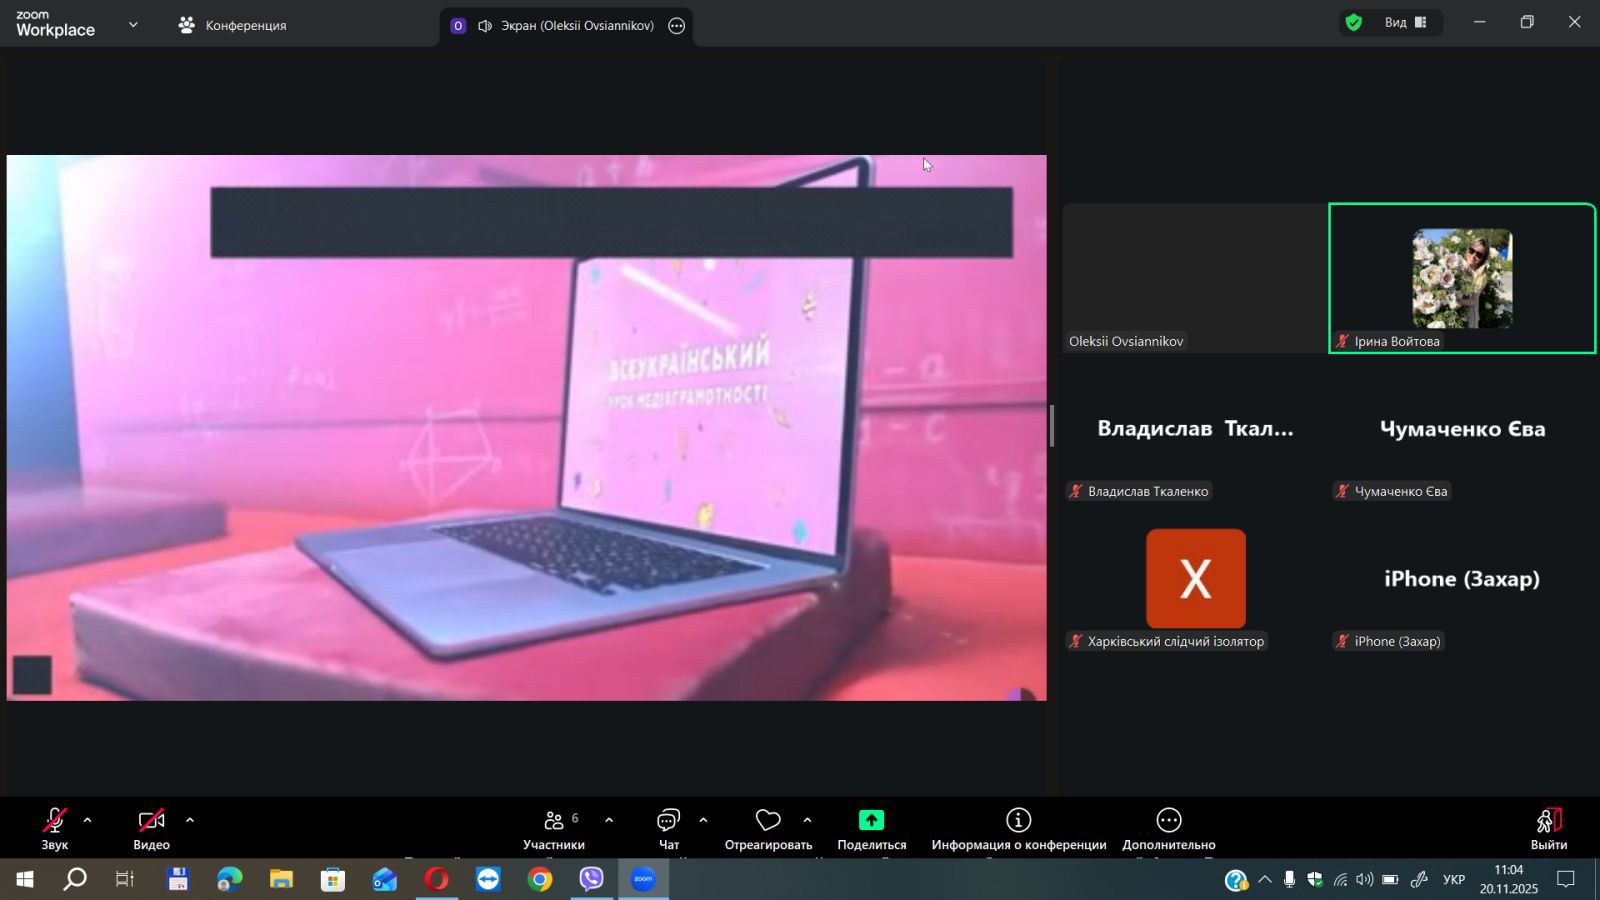Select Ірина Войтова participant thumbnail

[1461, 278]
